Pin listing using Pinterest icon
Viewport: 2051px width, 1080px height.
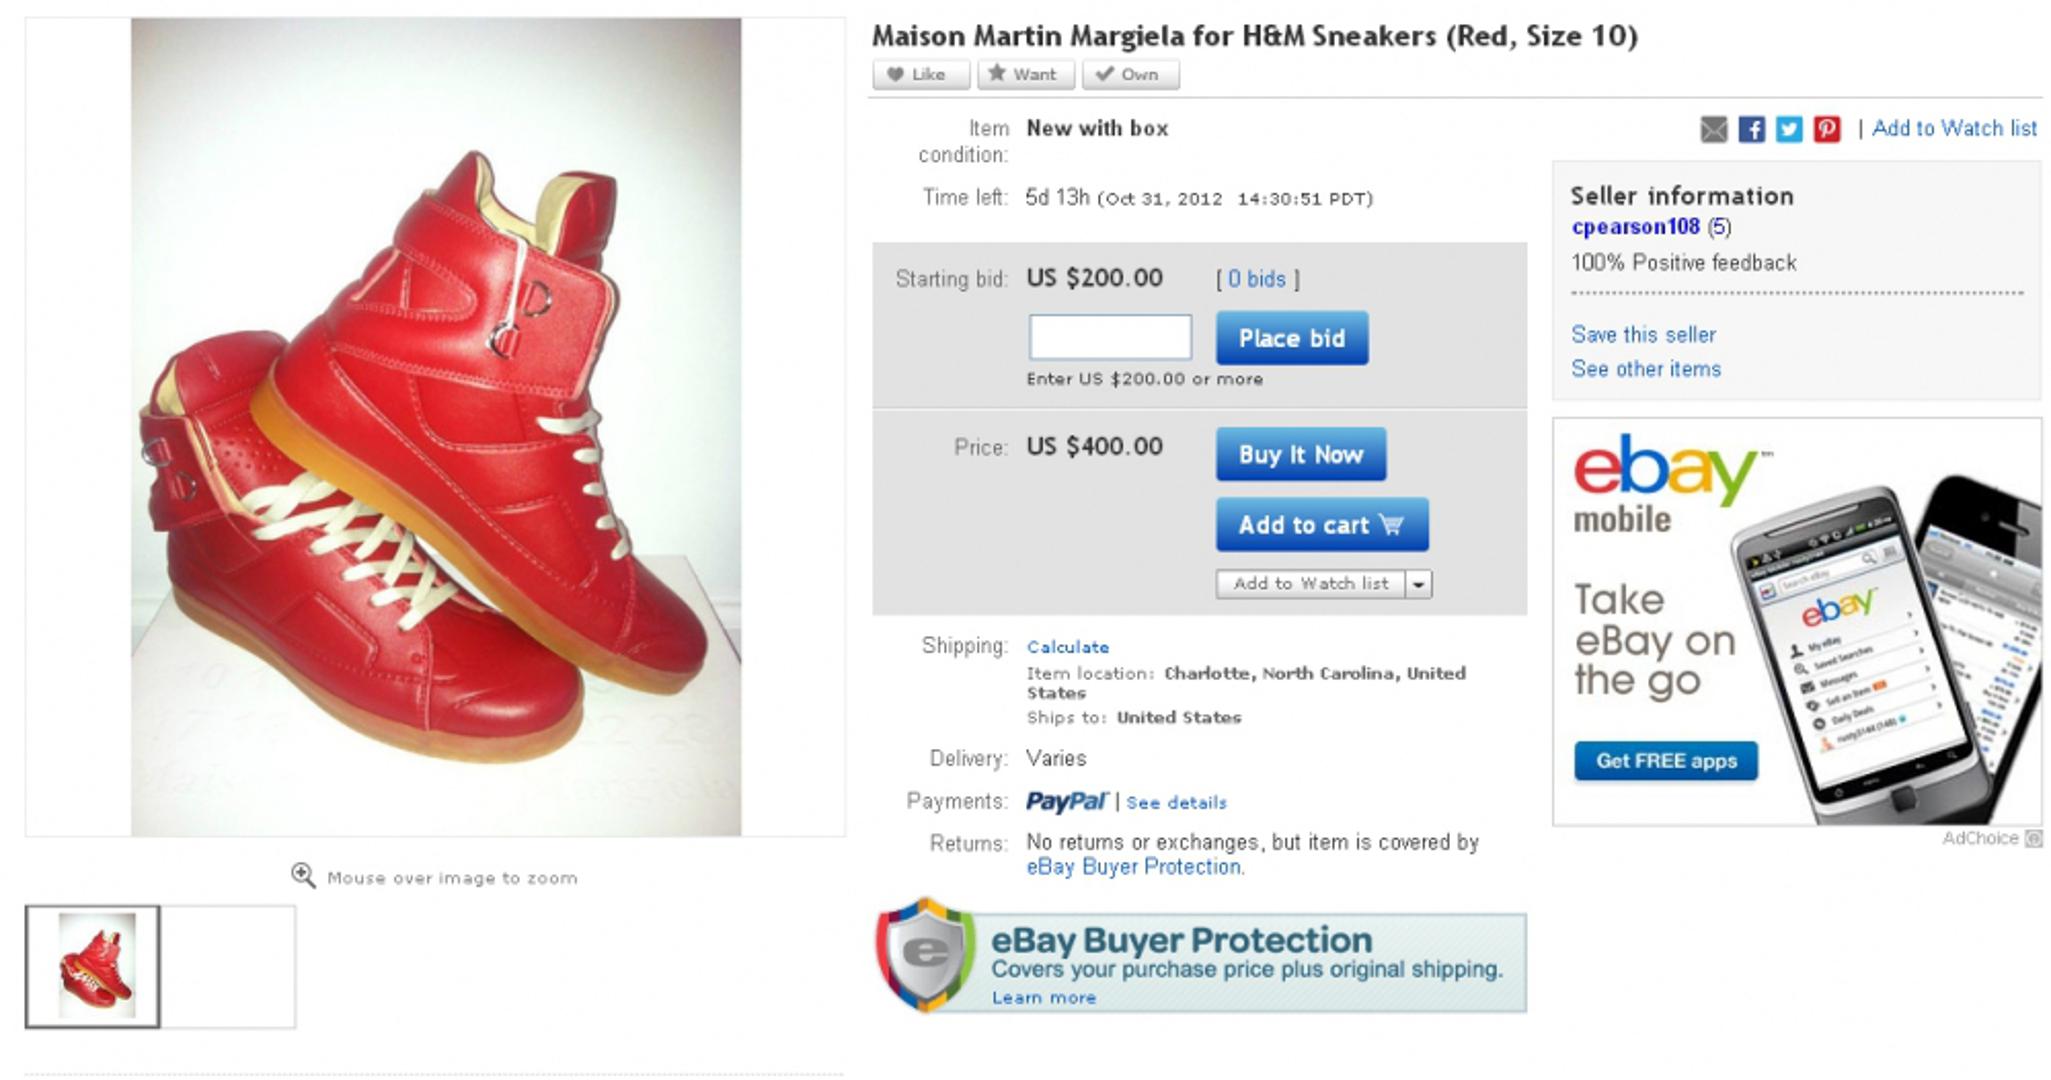point(1827,129)
